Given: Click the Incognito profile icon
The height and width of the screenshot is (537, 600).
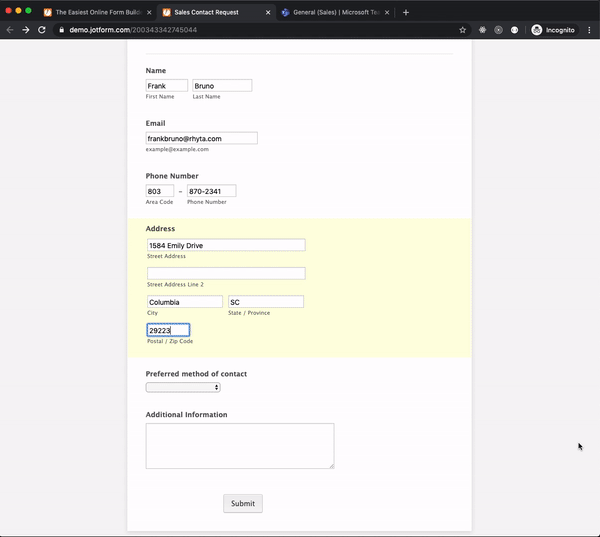Looking at the screenshot, I should pos(537,30).
